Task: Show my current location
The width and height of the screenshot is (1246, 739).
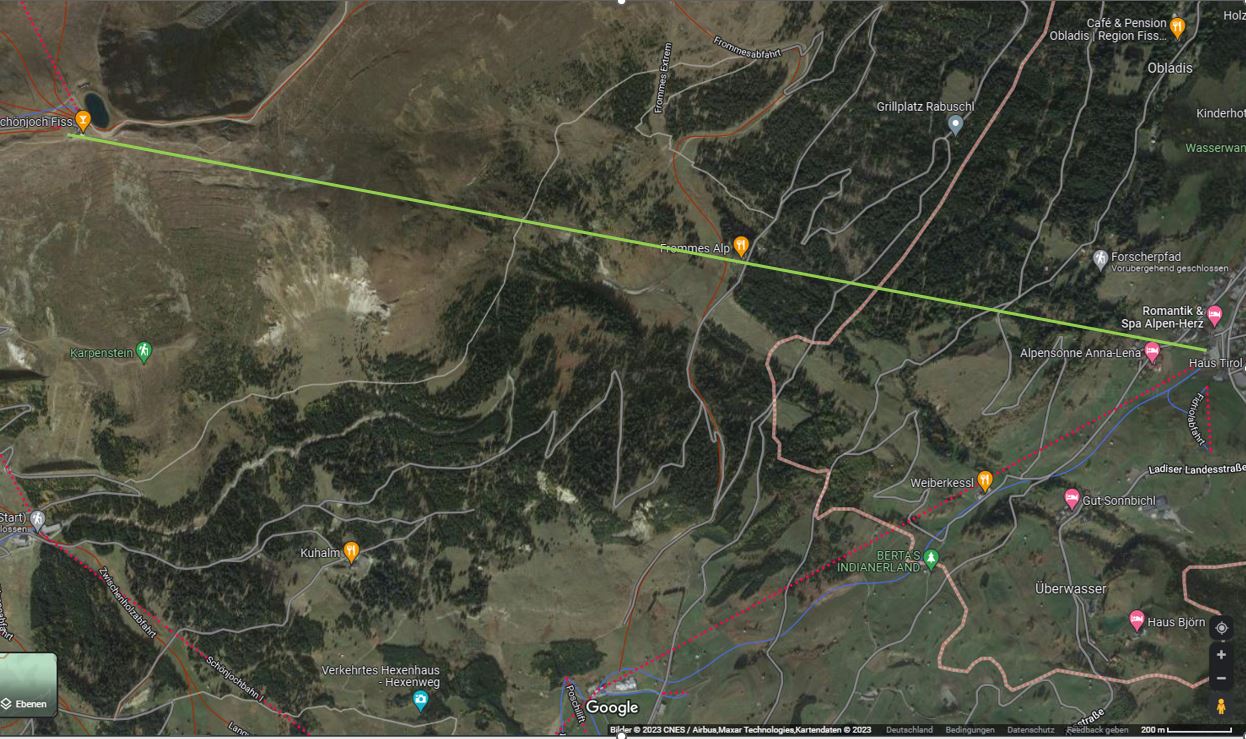Action: (x=1221, y=628)
